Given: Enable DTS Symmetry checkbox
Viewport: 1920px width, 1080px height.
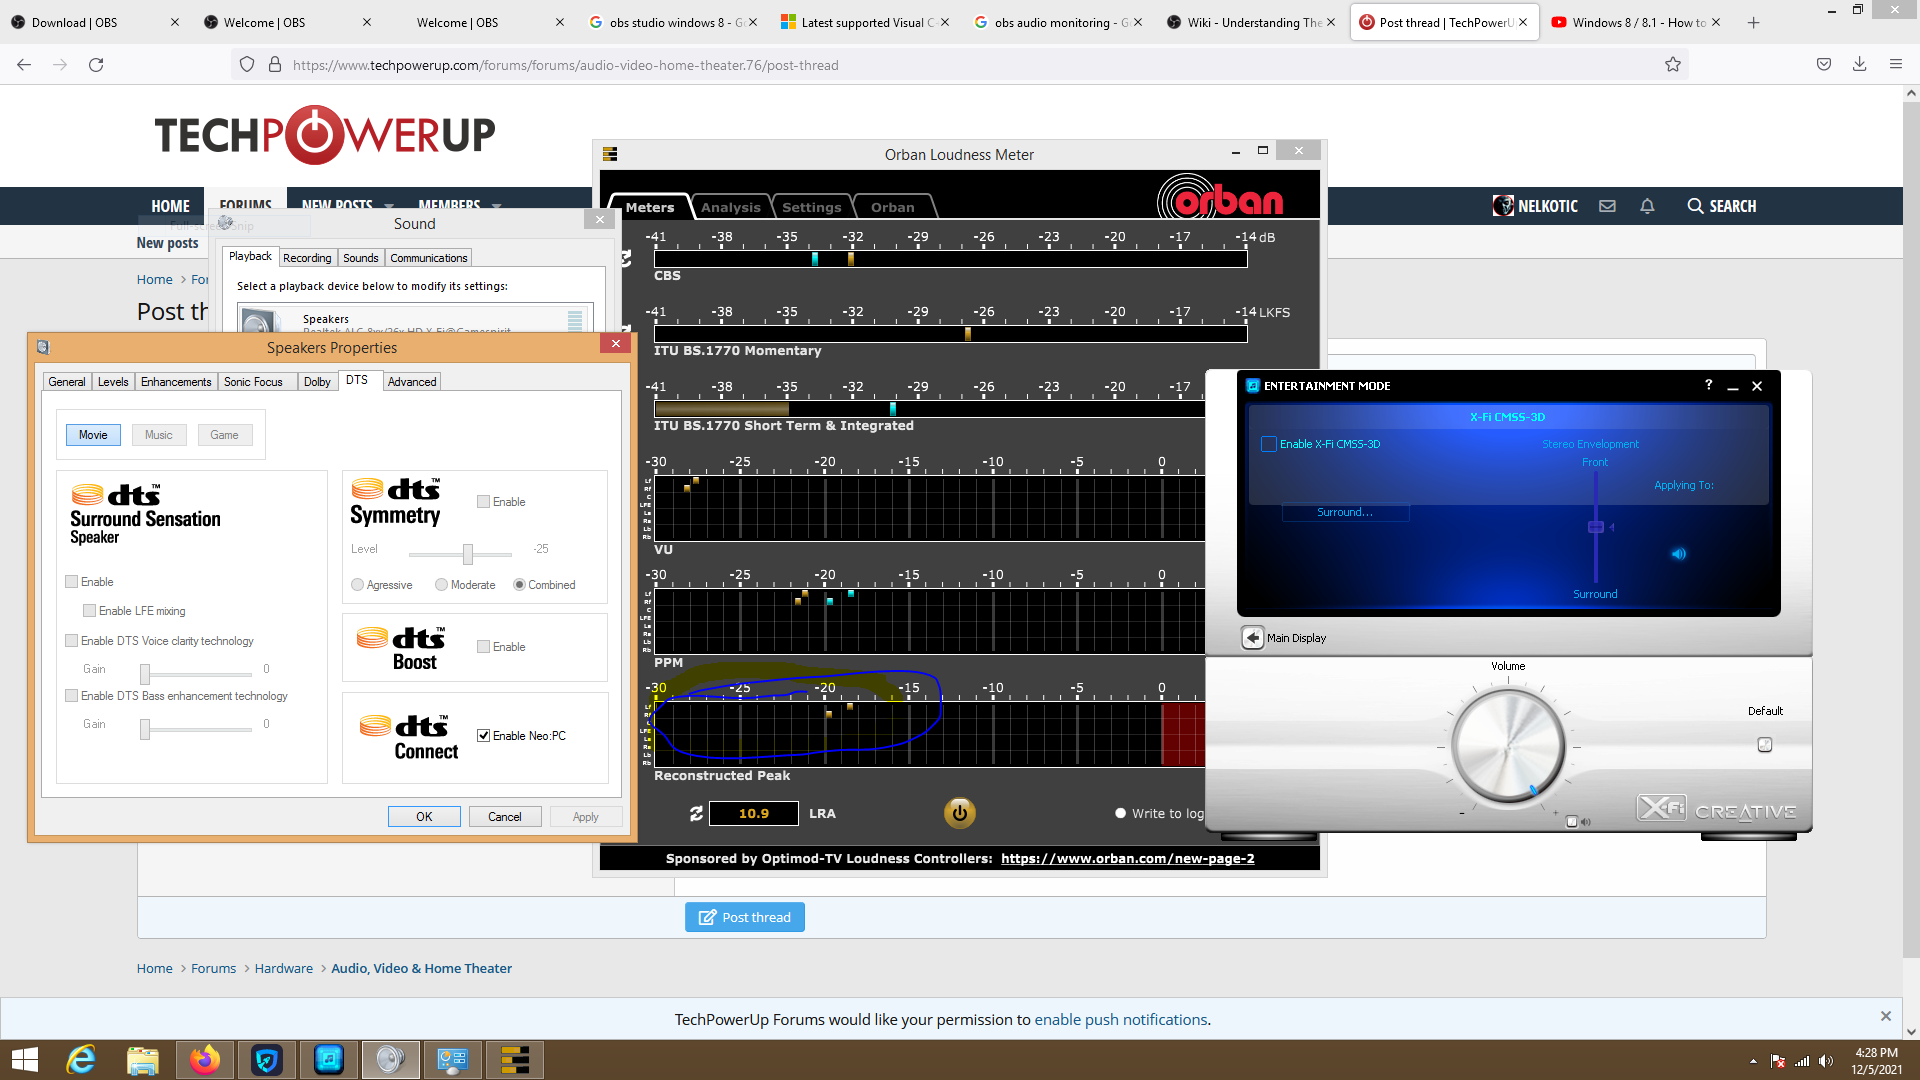Looking at the screenshot, I should [483, 502].
